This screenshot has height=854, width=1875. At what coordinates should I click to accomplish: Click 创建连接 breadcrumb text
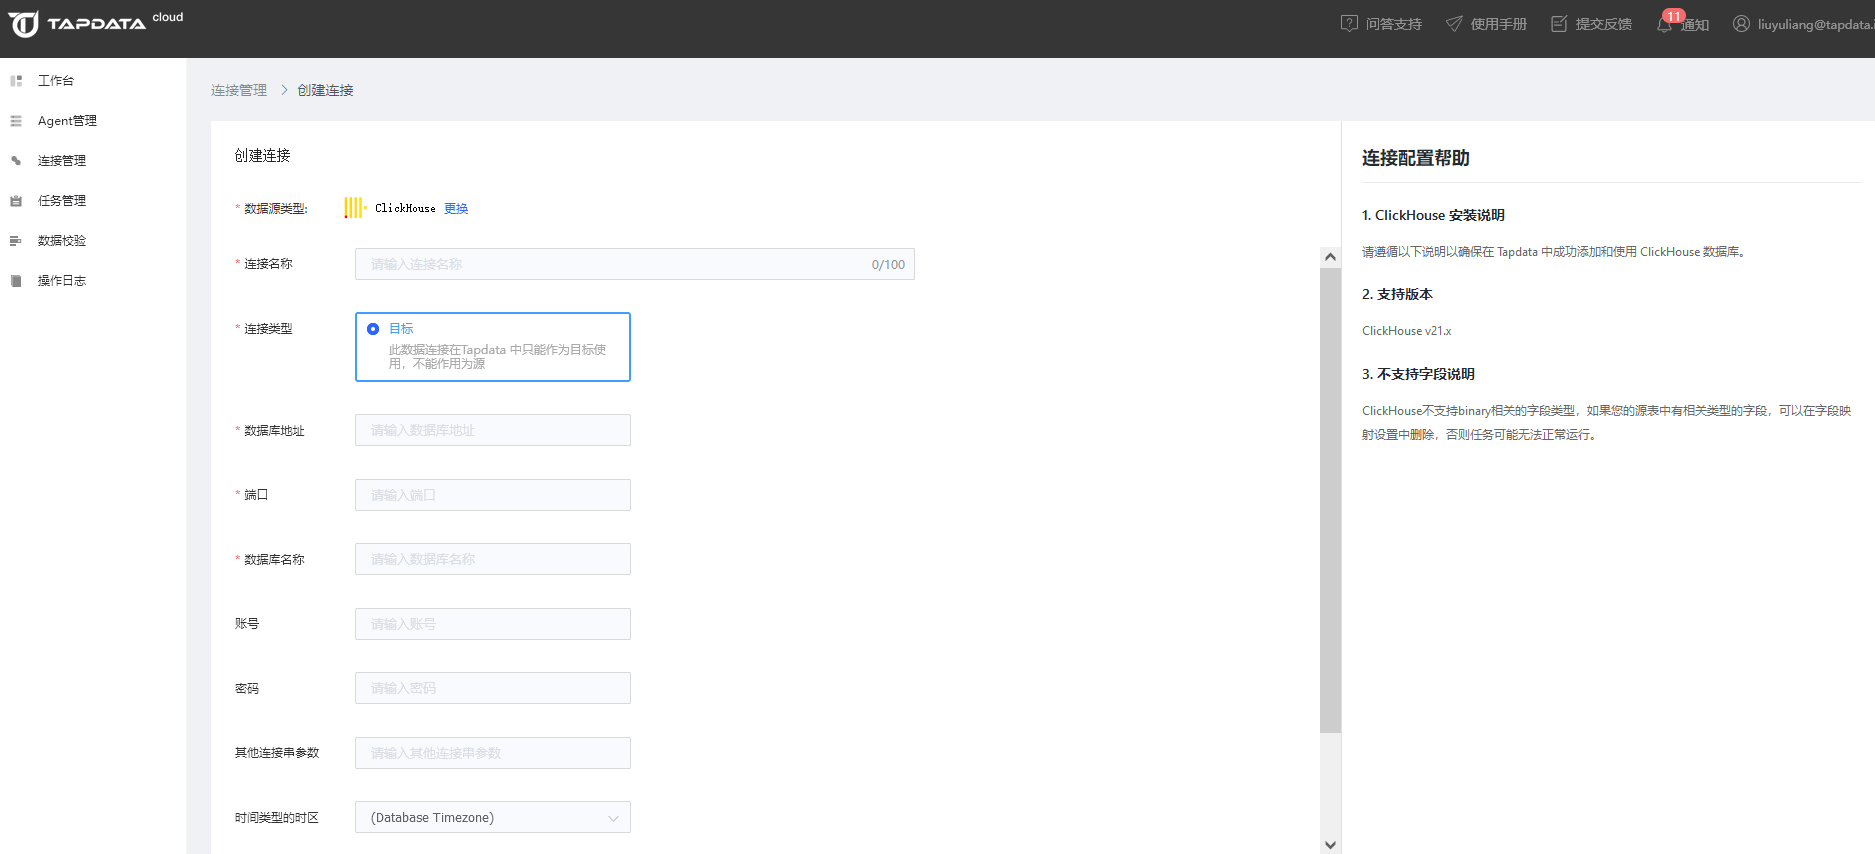coord(325,90)
